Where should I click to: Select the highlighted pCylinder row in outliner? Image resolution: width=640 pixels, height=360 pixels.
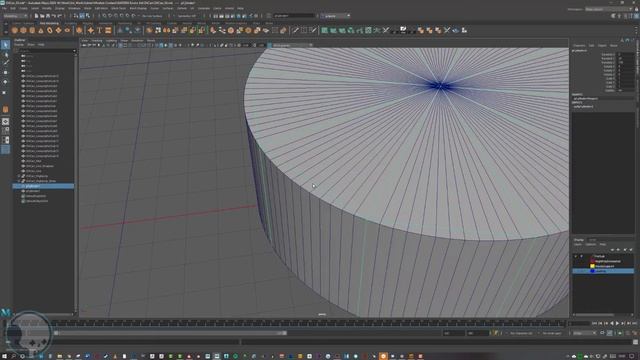pos(43,186)
